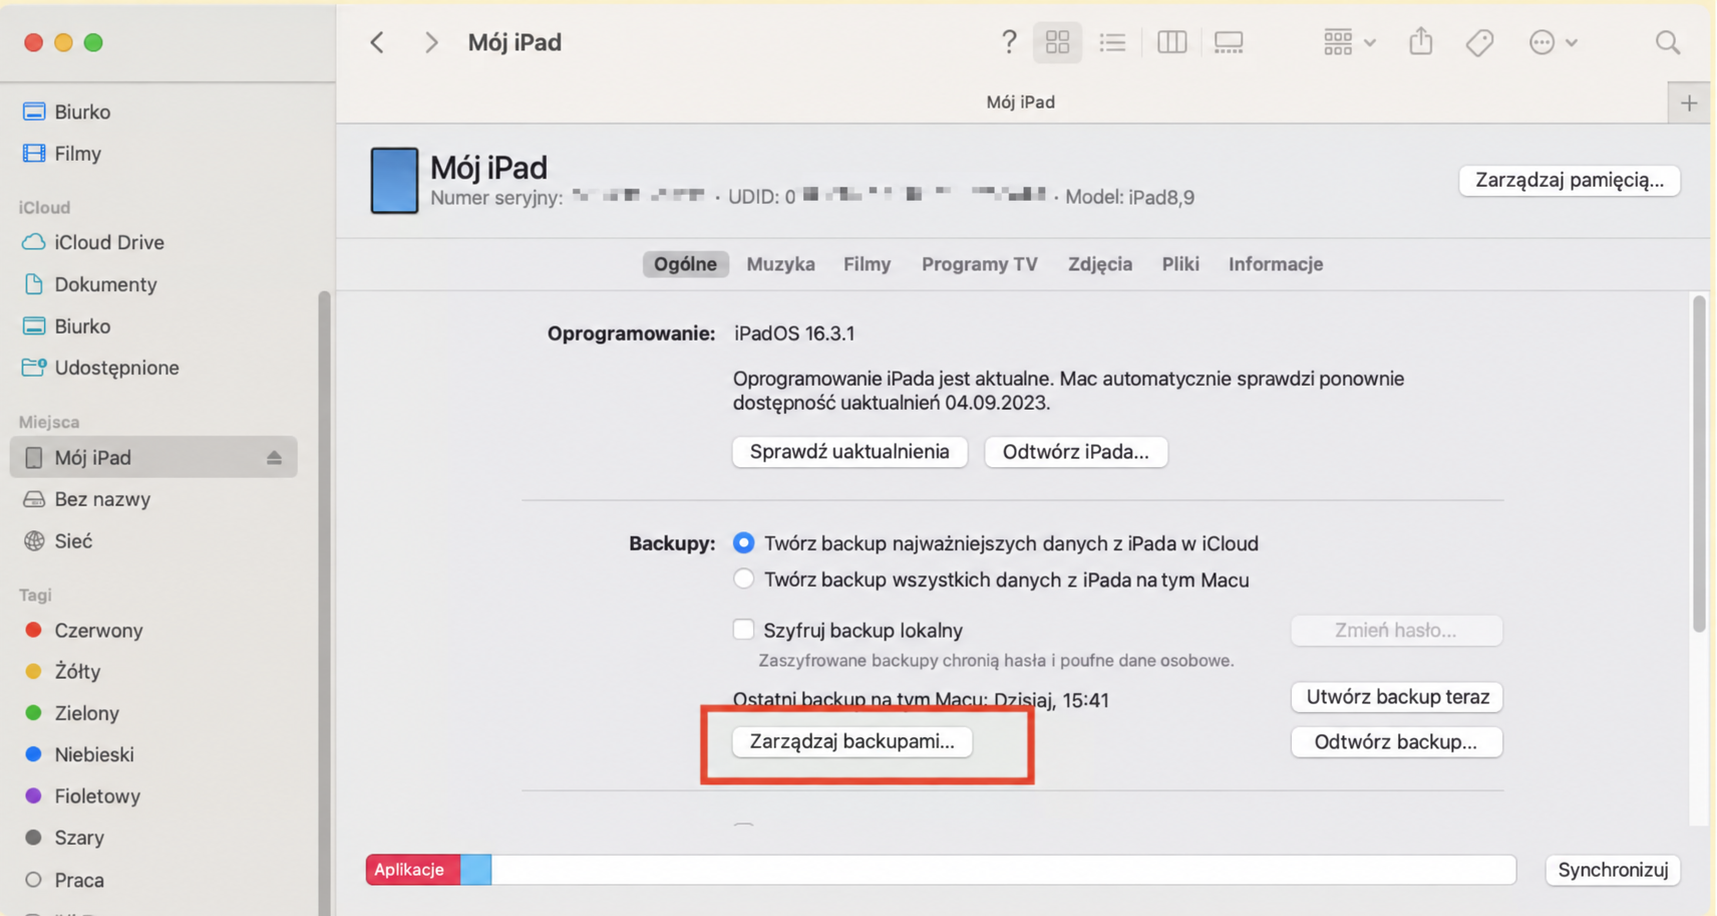Switch to the Zdjęcia tab
Viewport: 1717px width, 916px height.
click(1100, 264)
